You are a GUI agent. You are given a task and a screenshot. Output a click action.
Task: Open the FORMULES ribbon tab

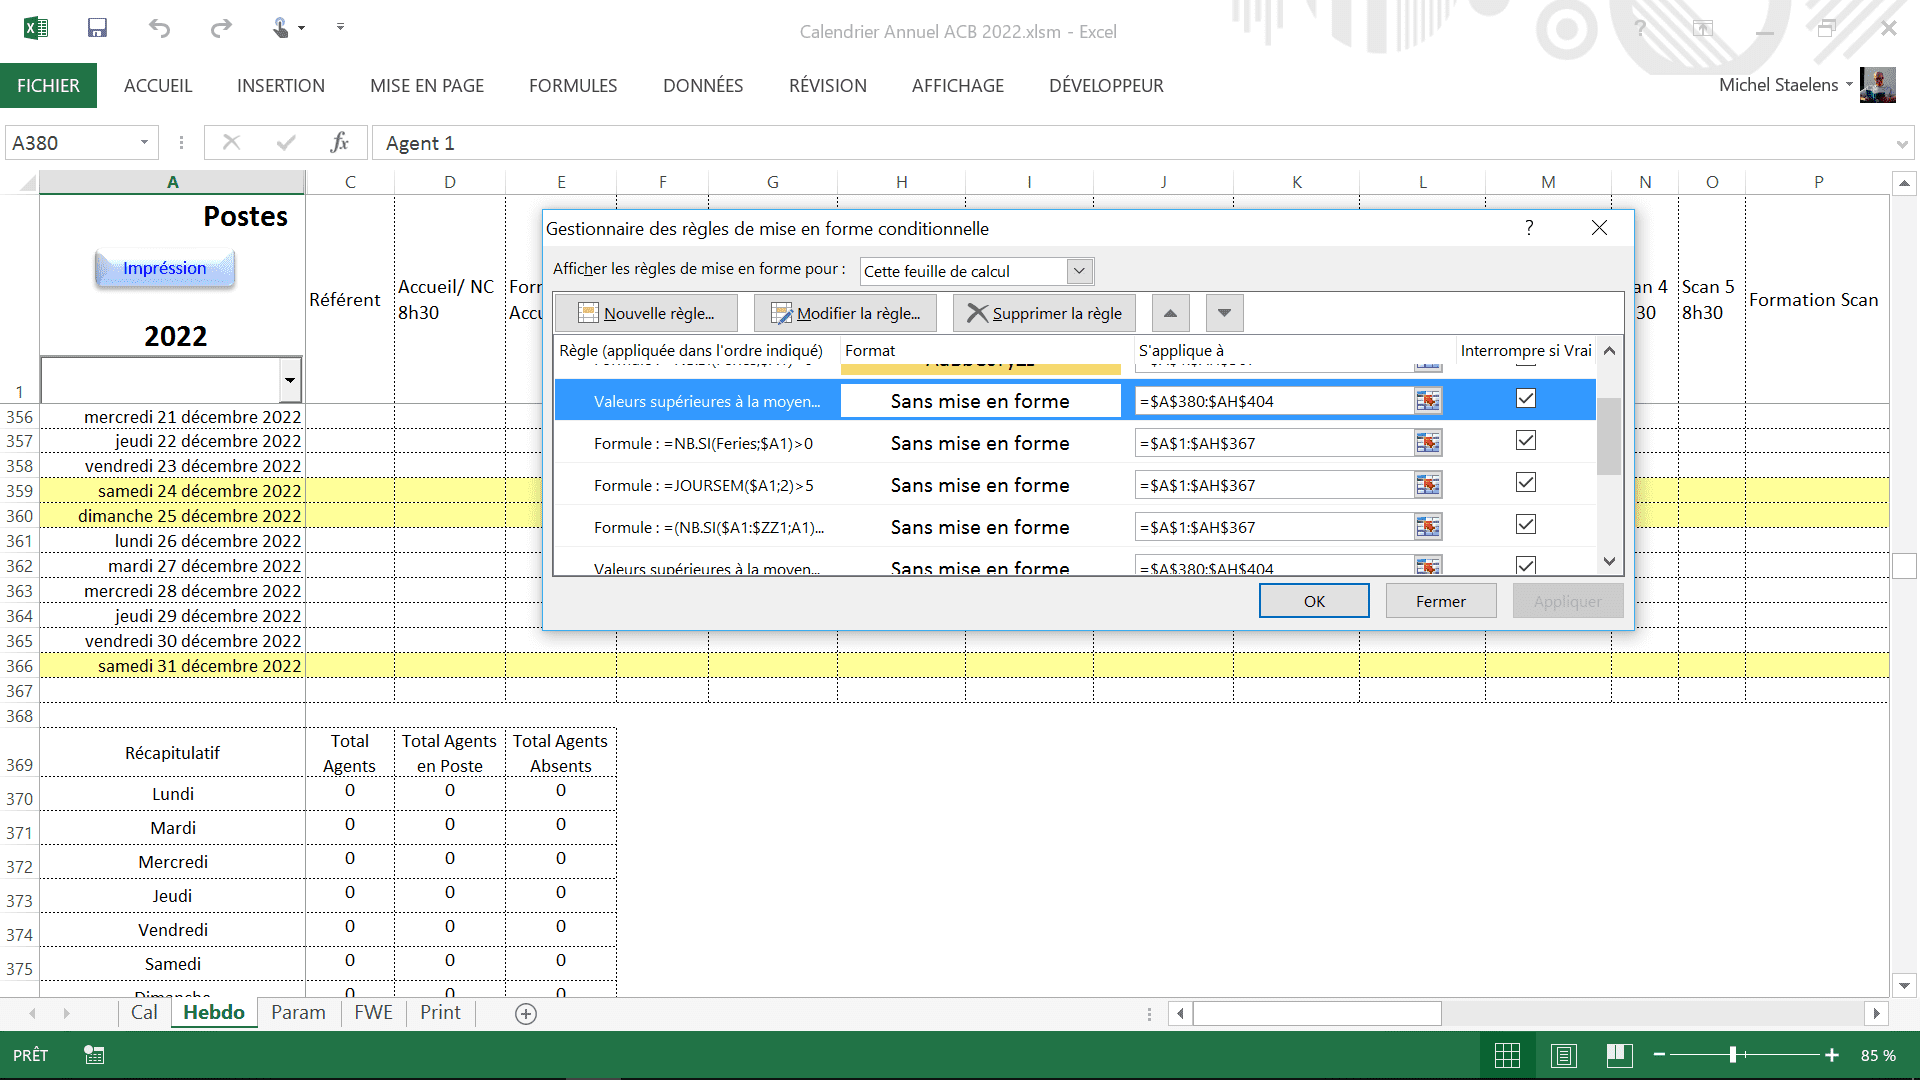coord(572,86)
